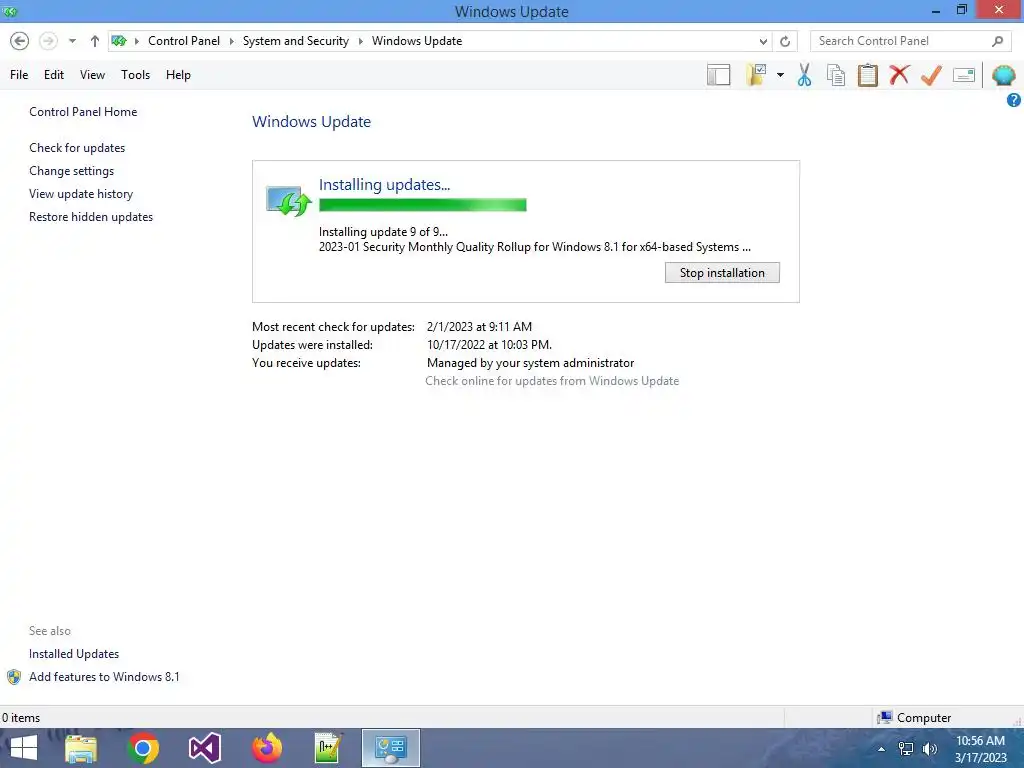Show hidden tray icons arrow
This screenshot has width=1024, height=768.
pos(881,749)
